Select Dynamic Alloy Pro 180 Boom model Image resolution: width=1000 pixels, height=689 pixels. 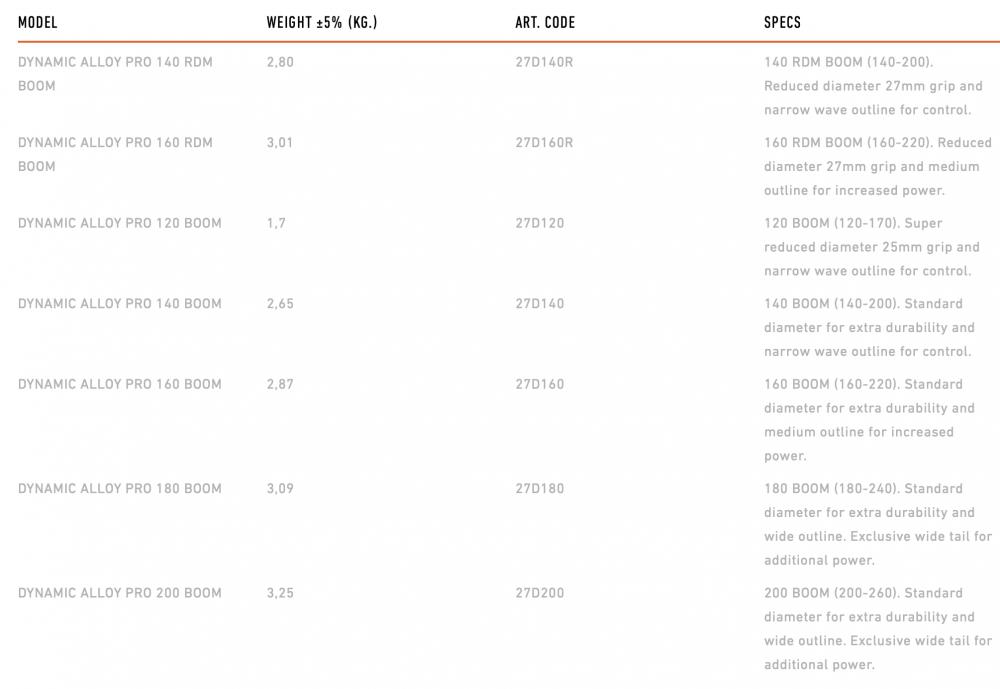pos(120,489)
